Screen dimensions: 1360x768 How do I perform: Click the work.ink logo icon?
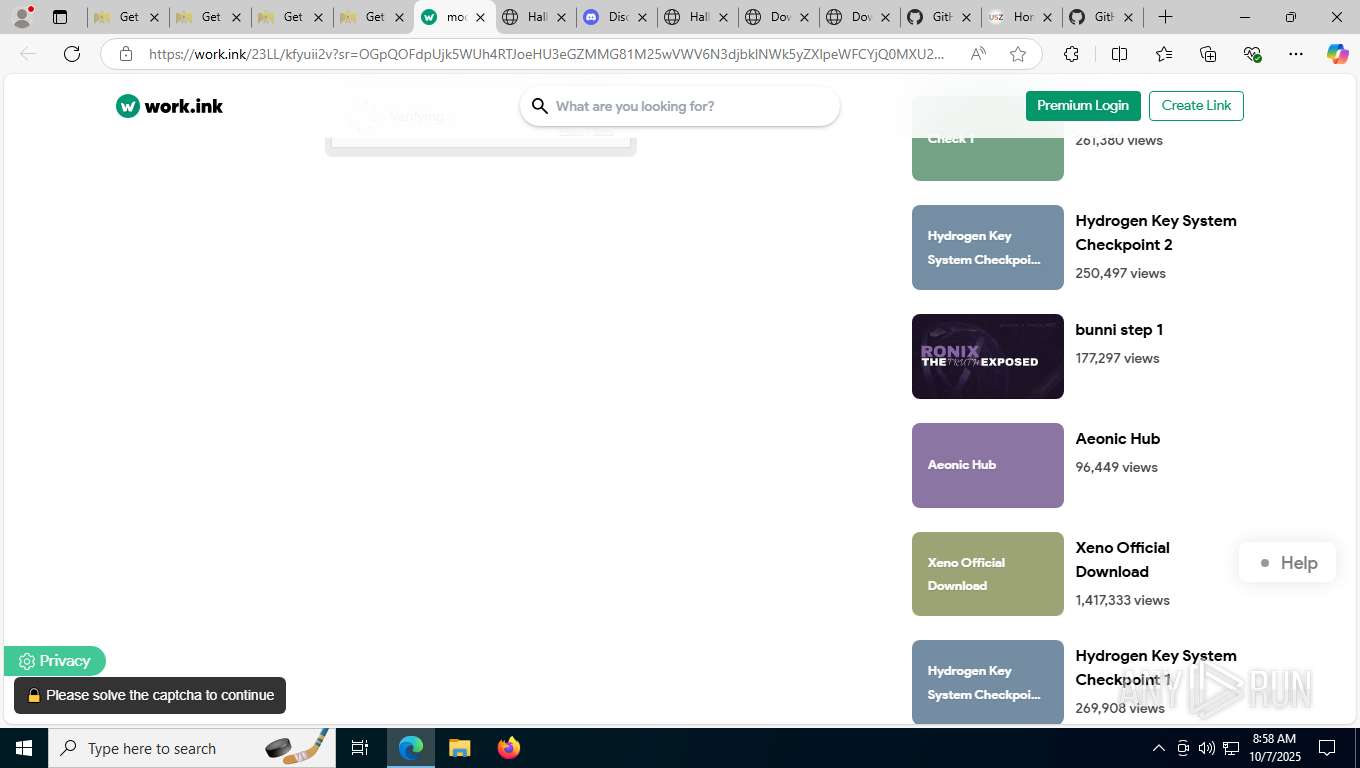tap(127, 106)
